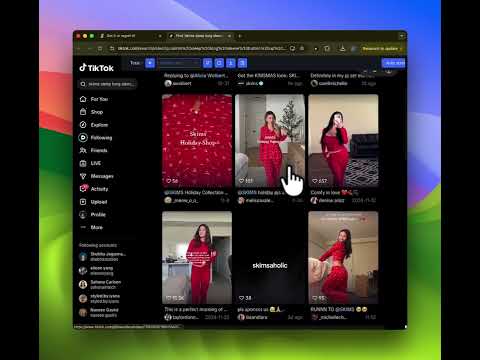This screenshot has width=480, height=360.
Task: Click the Relaunch to update button
Action: pos(382,49)
